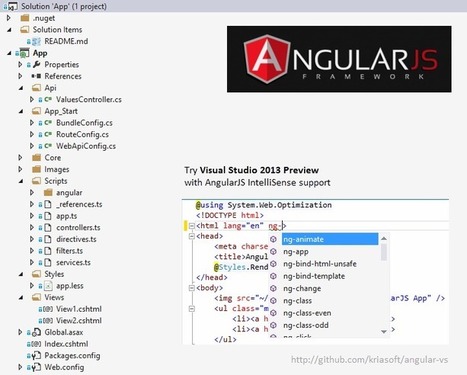Collapse the App project node arrow
The height and width of the screenshot is (375, 467).
(9, 53)
